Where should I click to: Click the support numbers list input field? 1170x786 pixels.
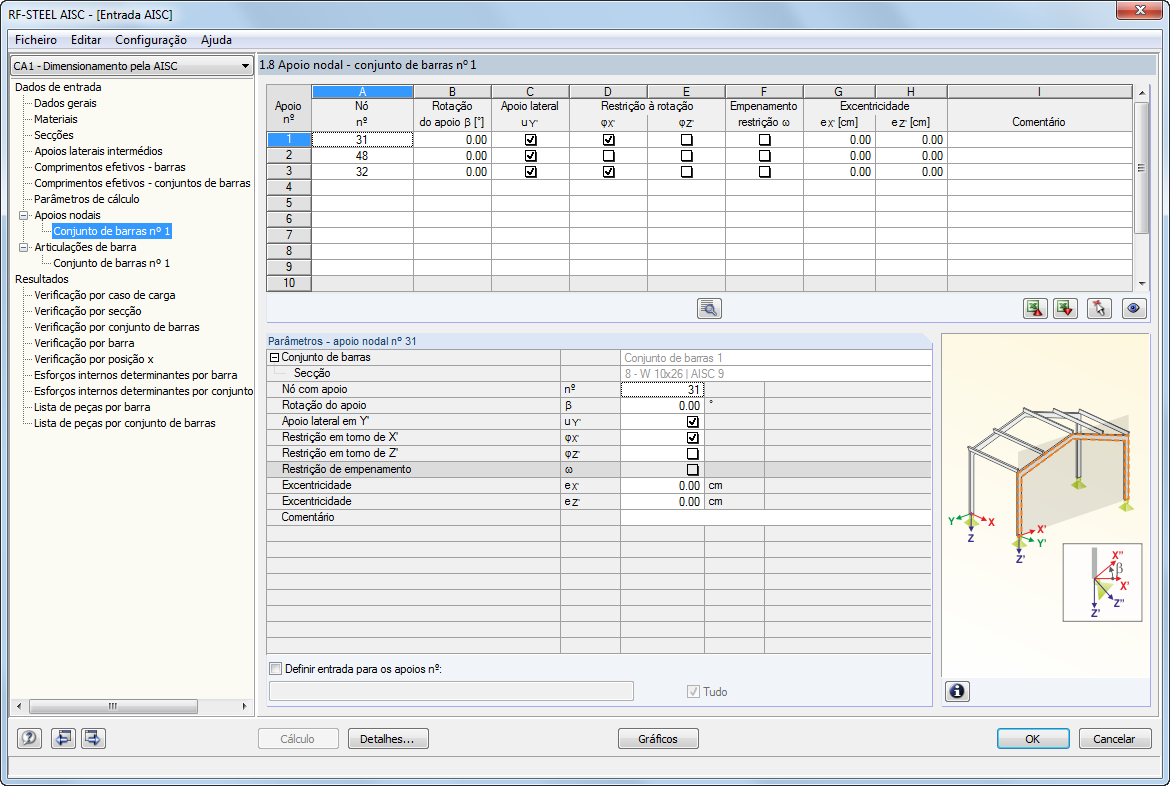451,691
